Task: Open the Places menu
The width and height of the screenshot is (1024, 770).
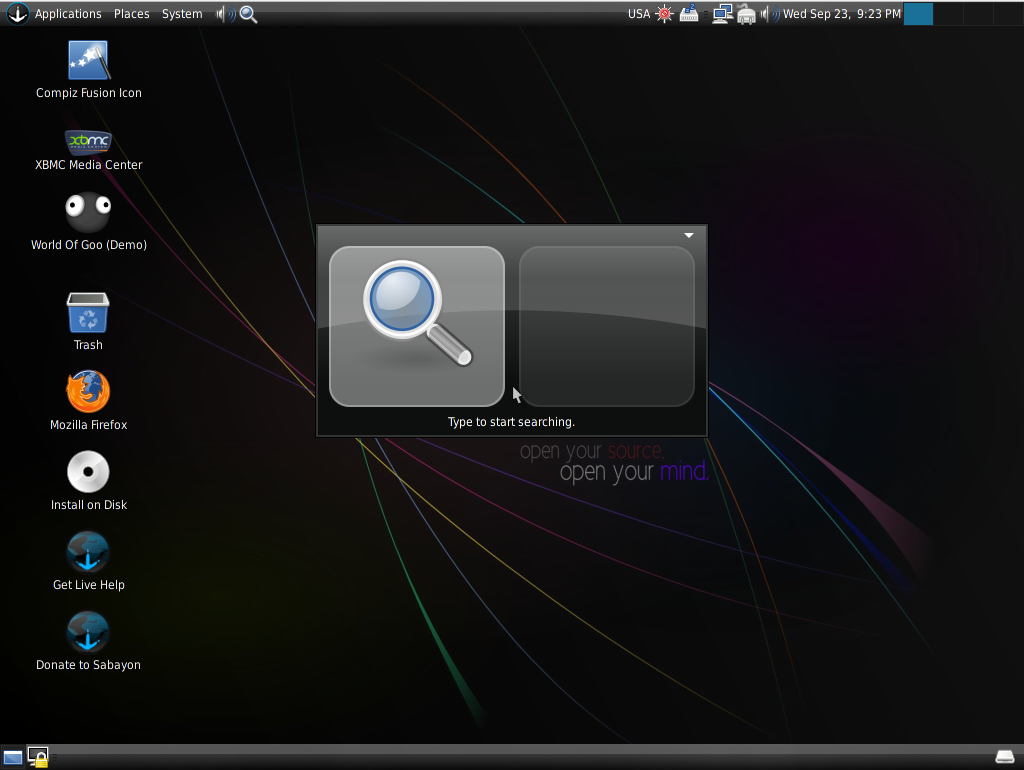Action: point(131,14)
